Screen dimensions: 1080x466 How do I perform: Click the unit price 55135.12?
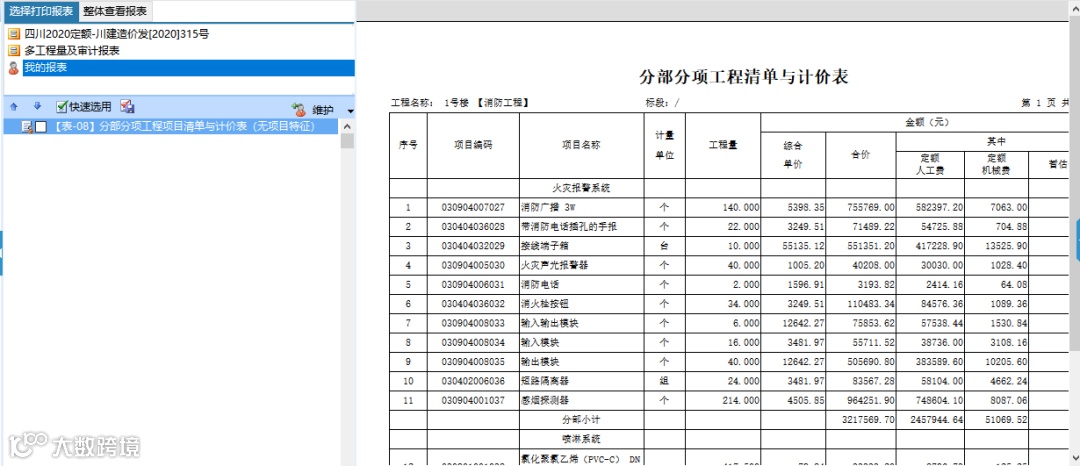tap(793, 246)
